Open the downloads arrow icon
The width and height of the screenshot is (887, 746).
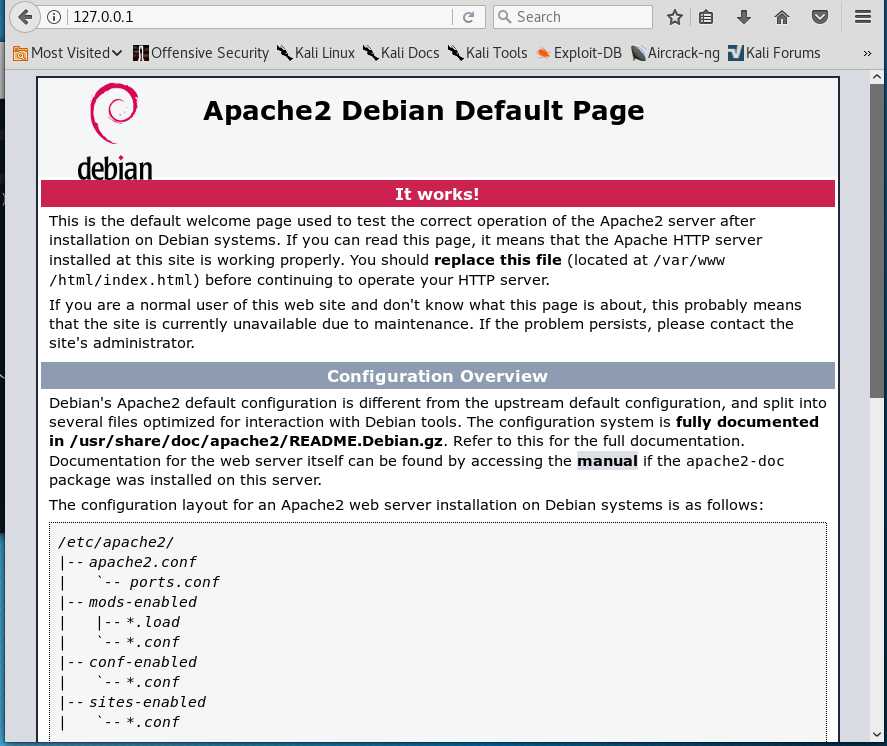click(x=744, y=18)
